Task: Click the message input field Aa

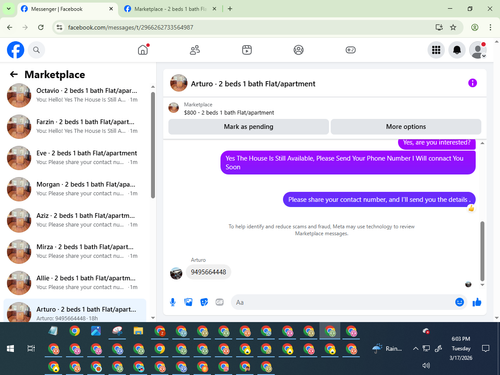Action: click(342, 302)
